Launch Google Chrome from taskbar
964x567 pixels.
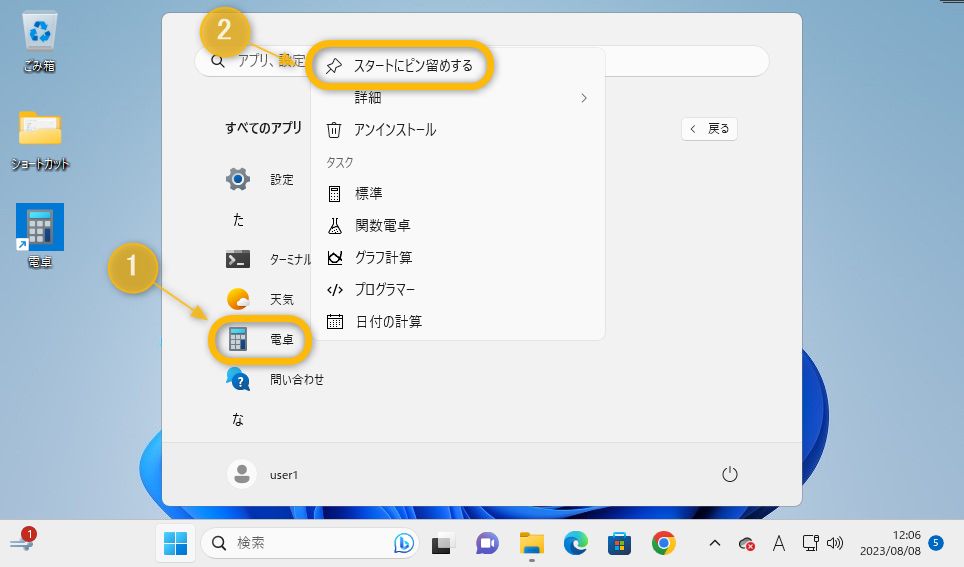tap(663, 544)
